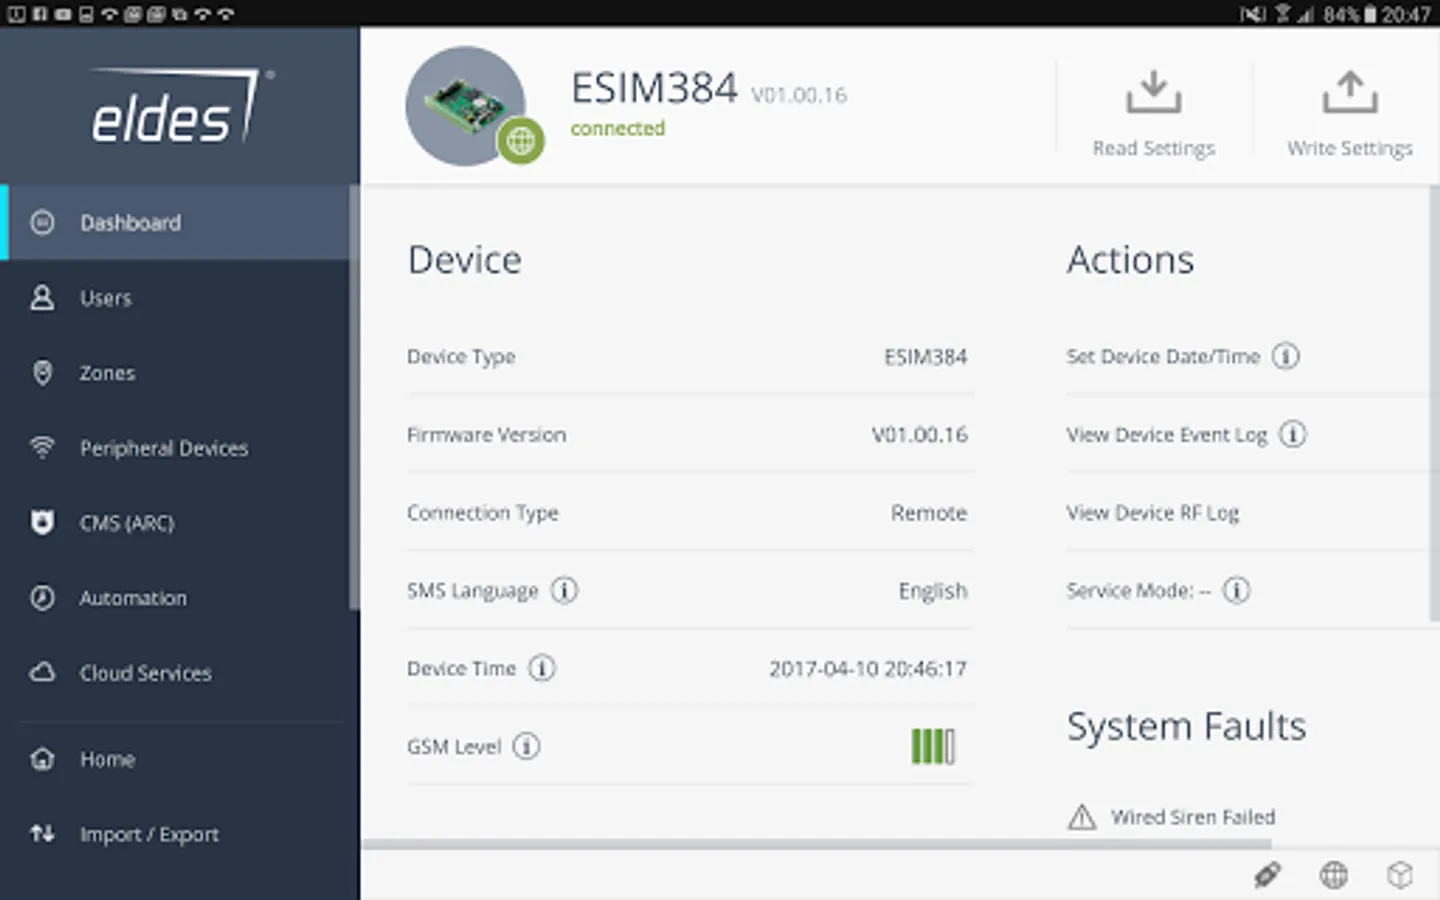
Task: Open the Automation section
Action: pyautogui.click(x=180, y=597)
